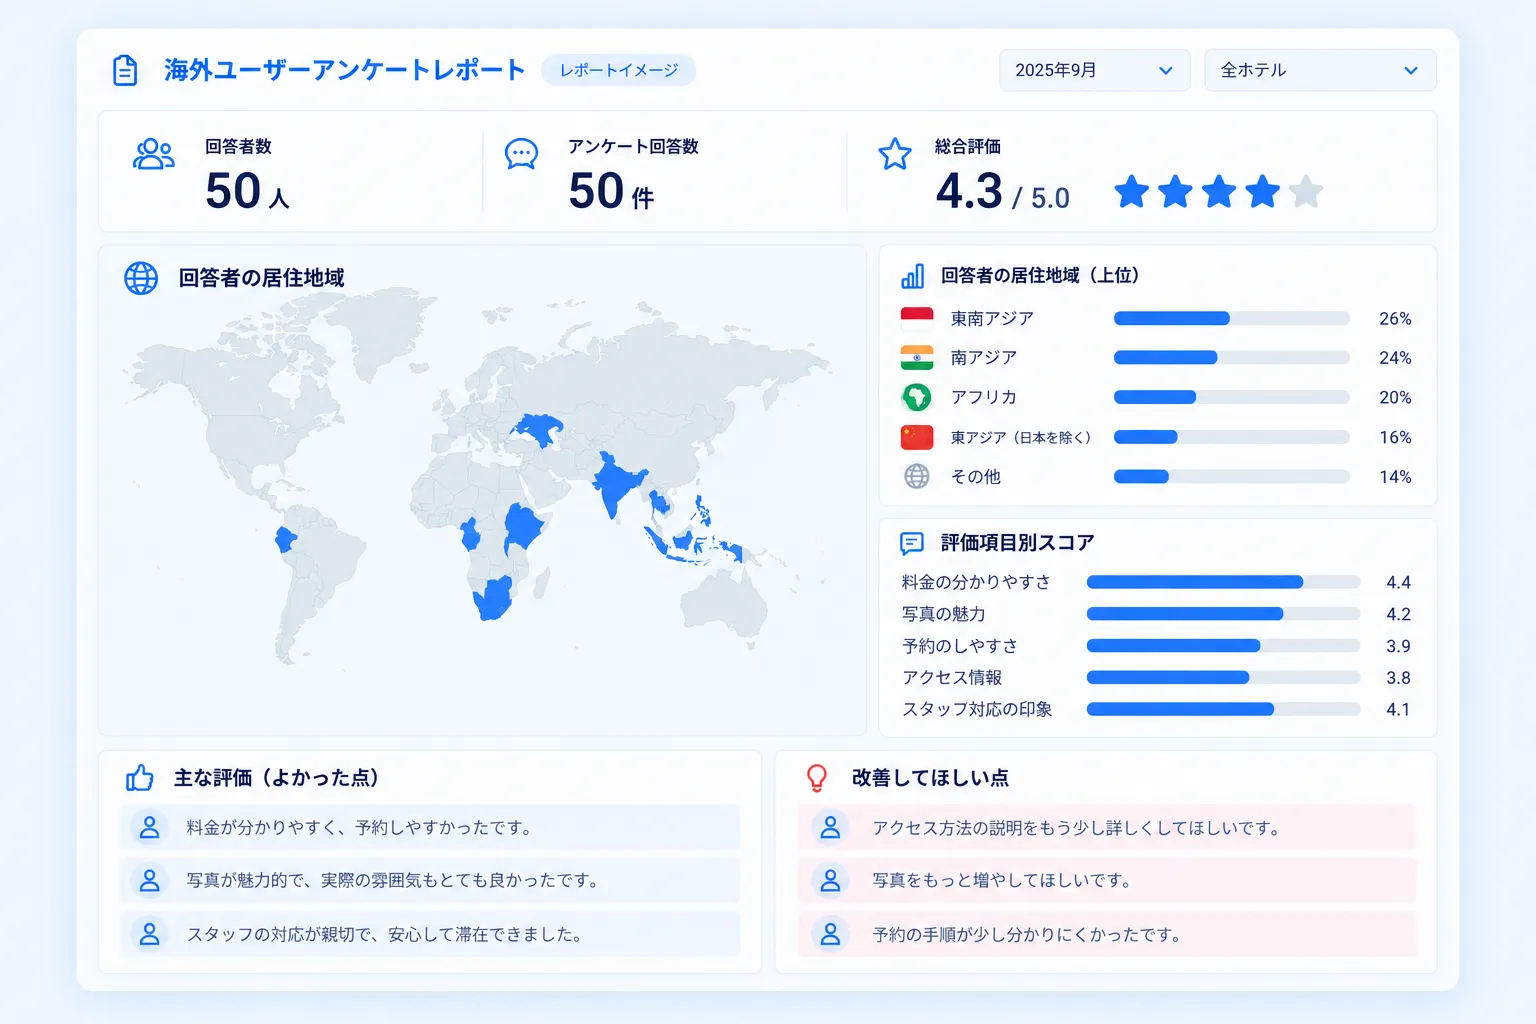Click the 南アジア 24% value

(1395, 358)
